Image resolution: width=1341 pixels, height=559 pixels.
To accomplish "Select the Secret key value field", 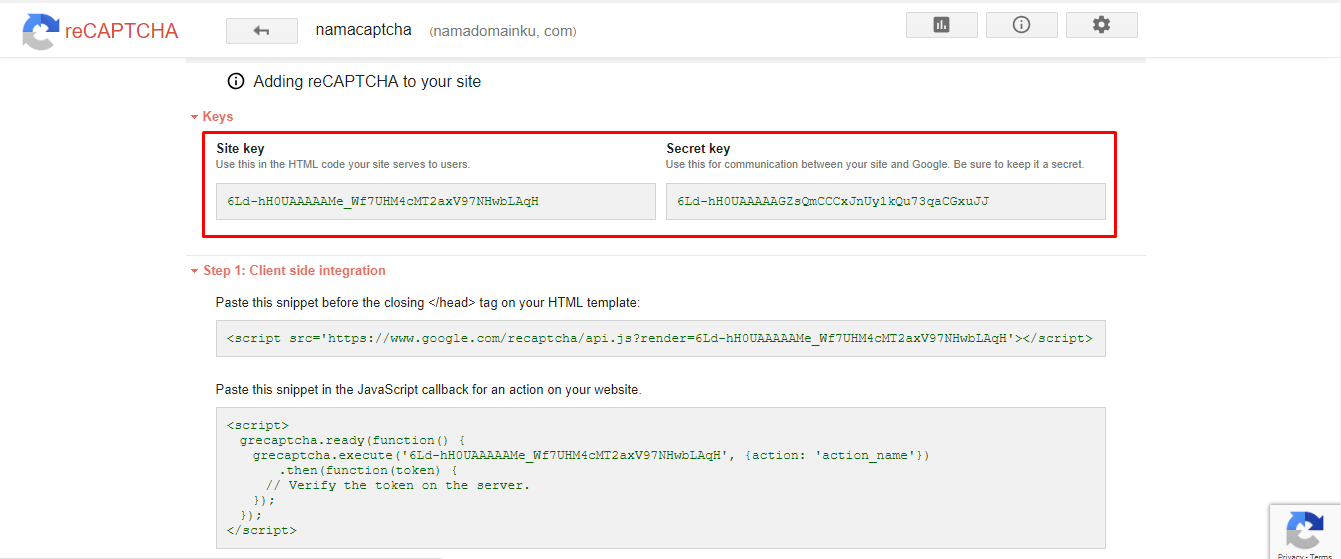I will 885,201.
